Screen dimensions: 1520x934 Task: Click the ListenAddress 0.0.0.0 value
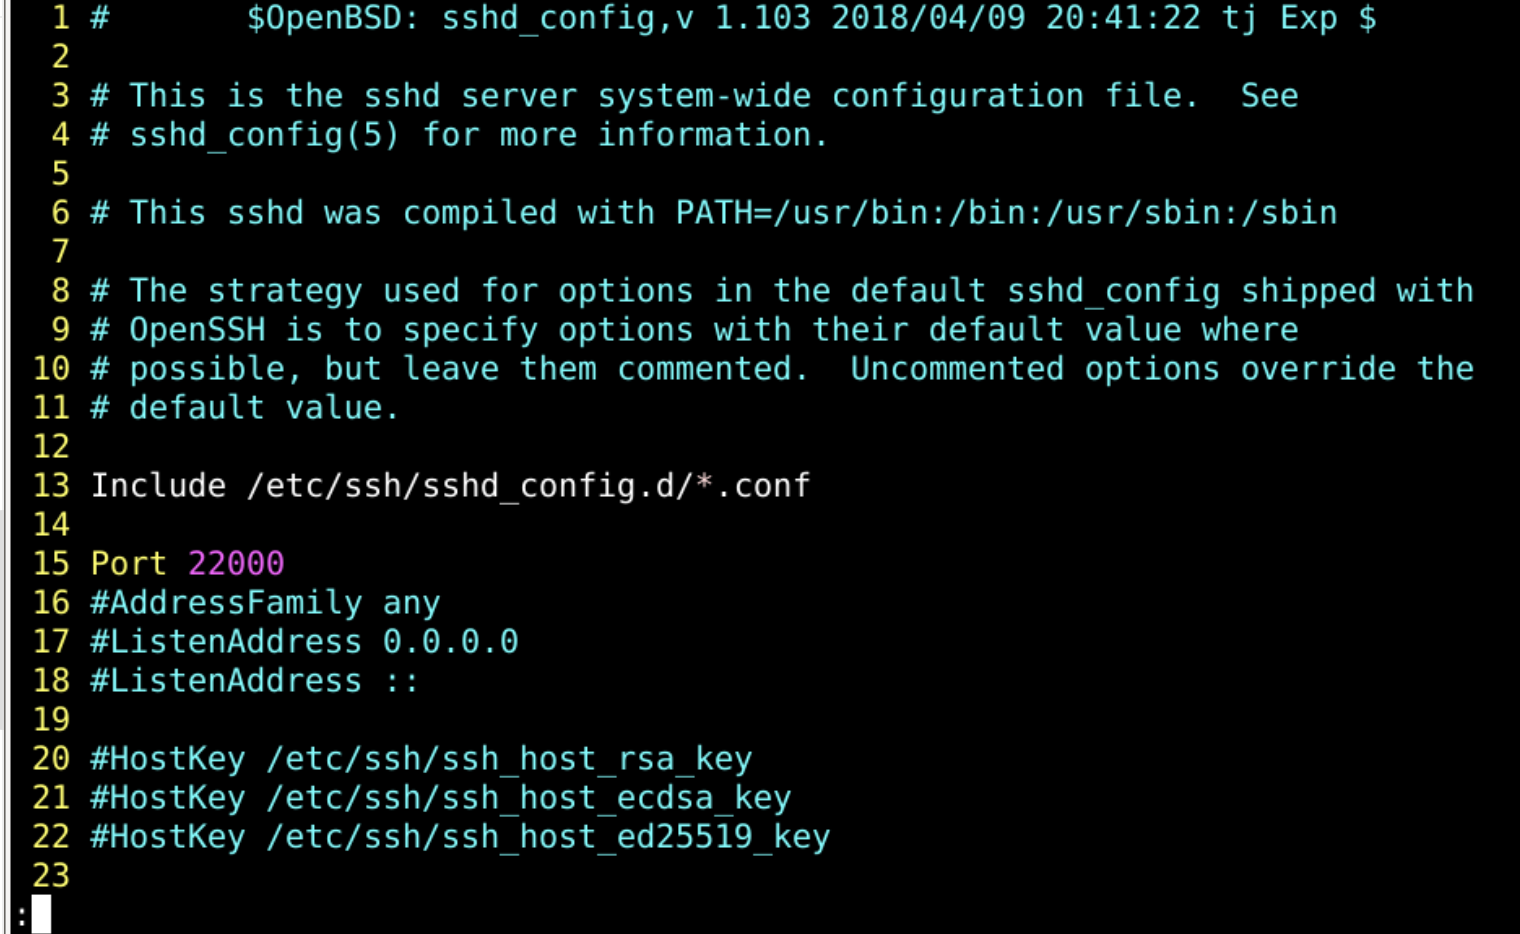(x=450, y=641)
